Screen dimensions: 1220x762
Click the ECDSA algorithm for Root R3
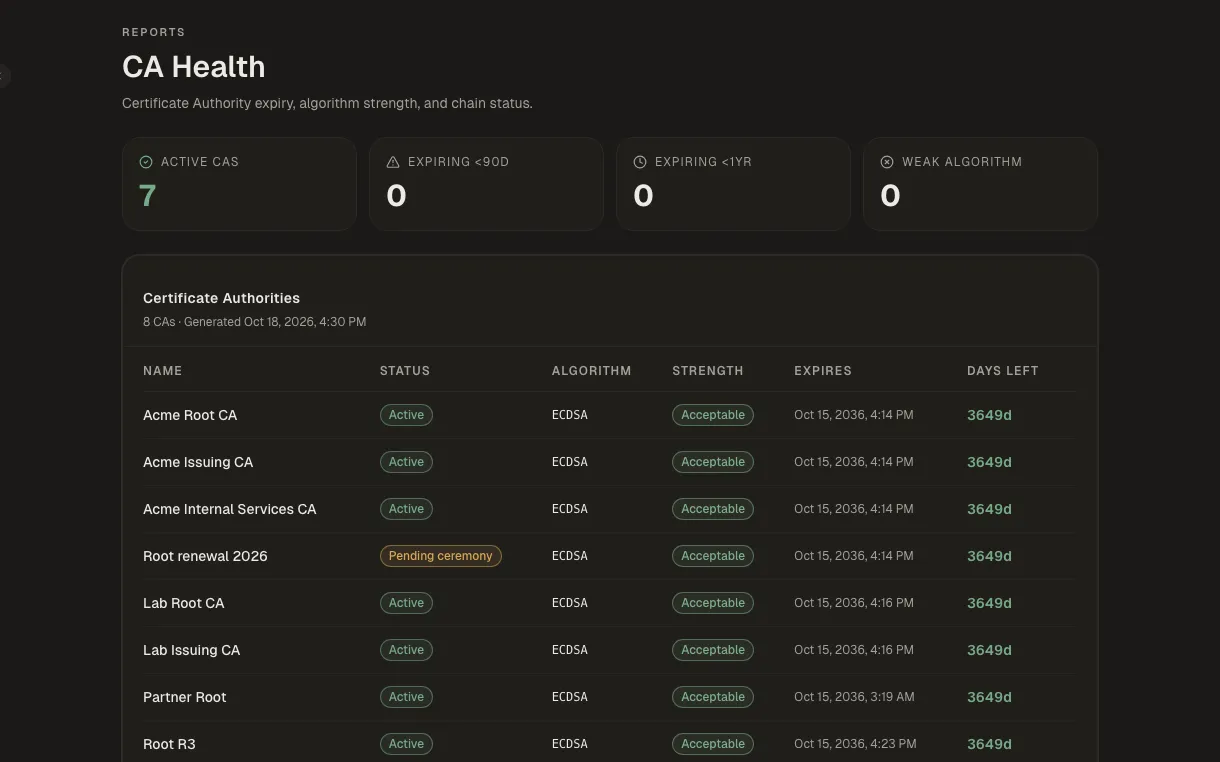[x=570, y=744]
